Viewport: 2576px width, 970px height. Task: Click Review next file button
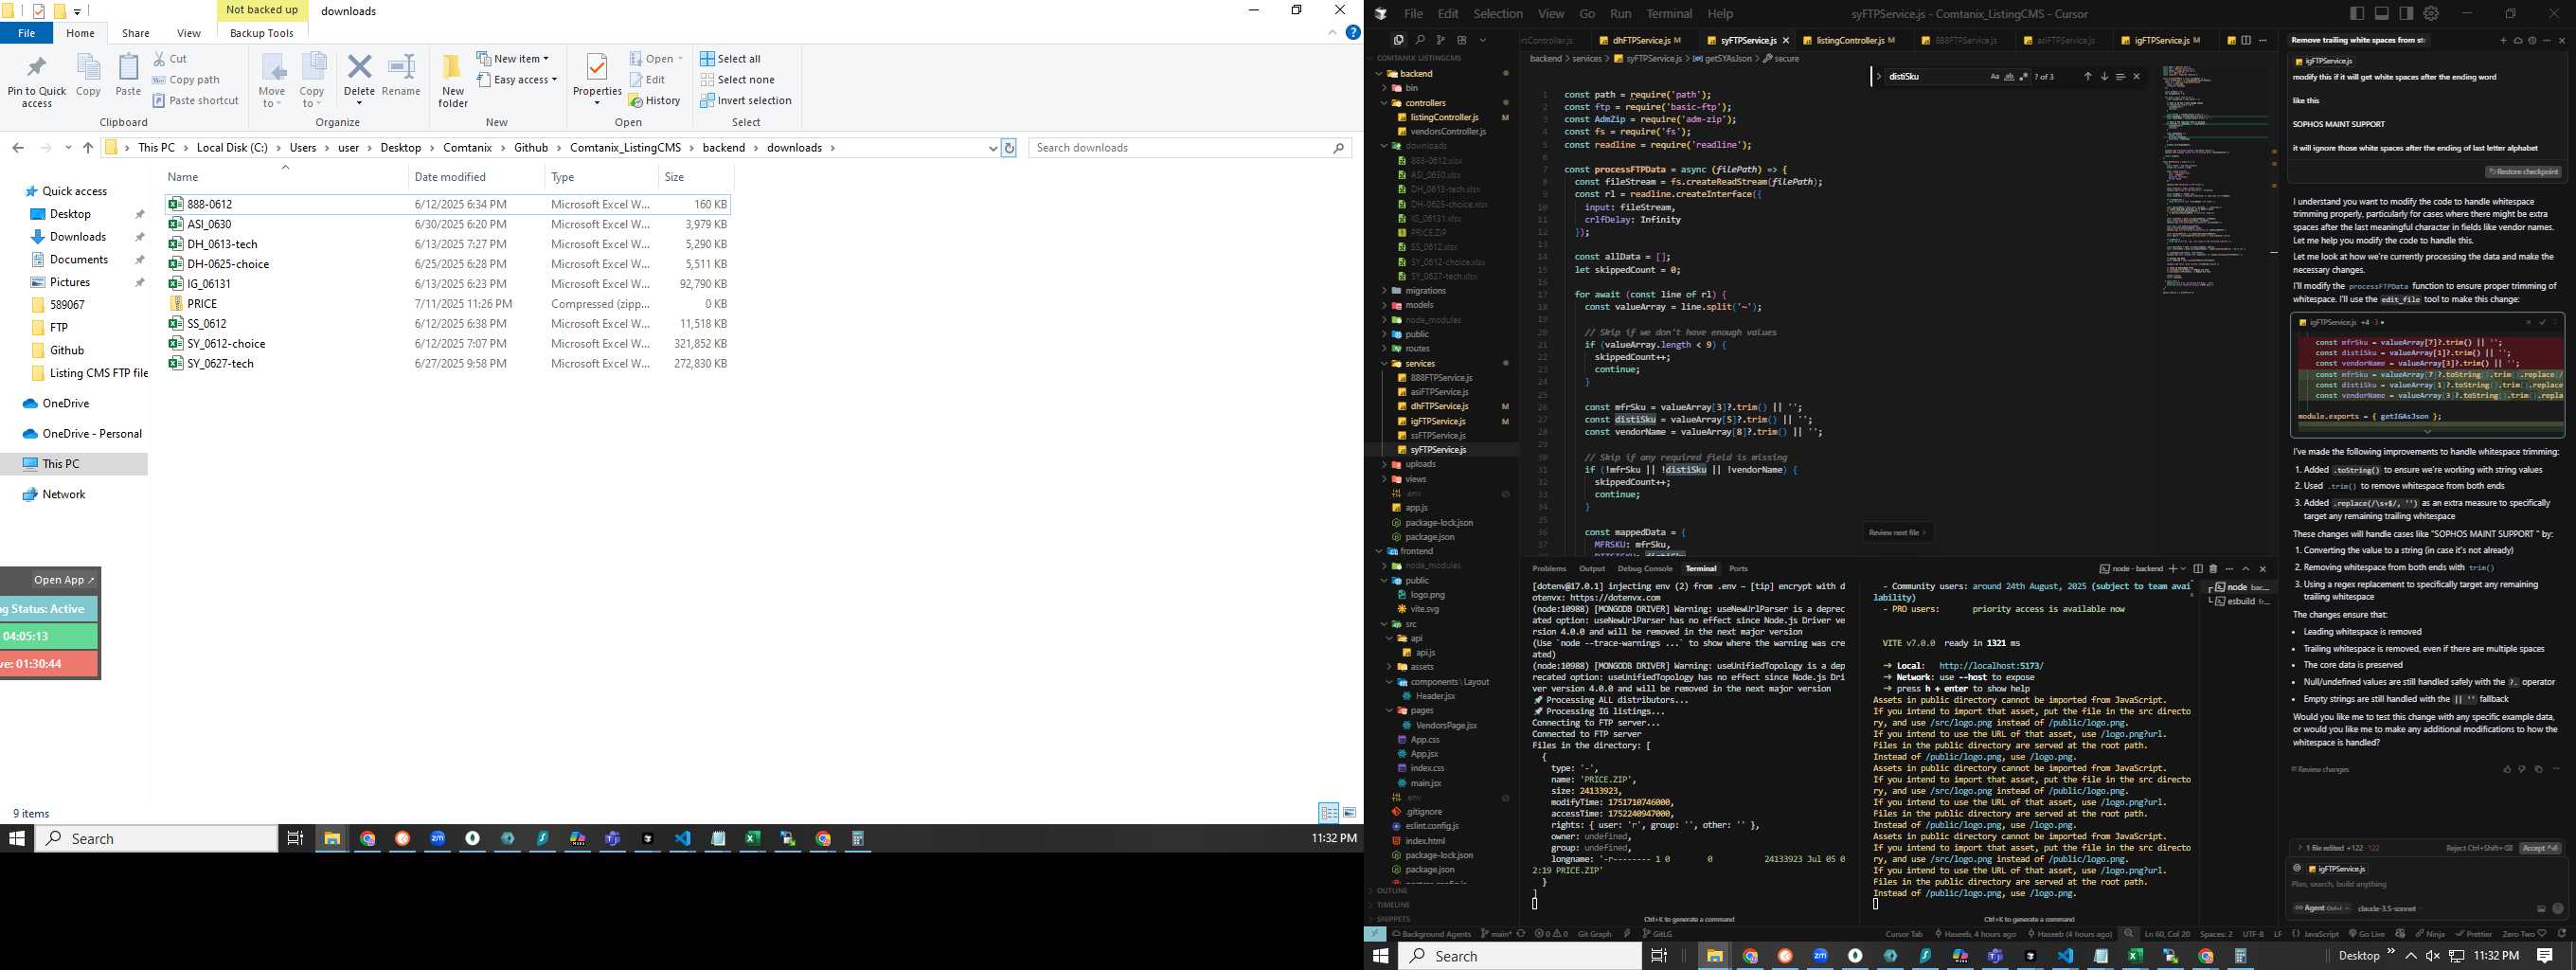tap(1897, 533)
